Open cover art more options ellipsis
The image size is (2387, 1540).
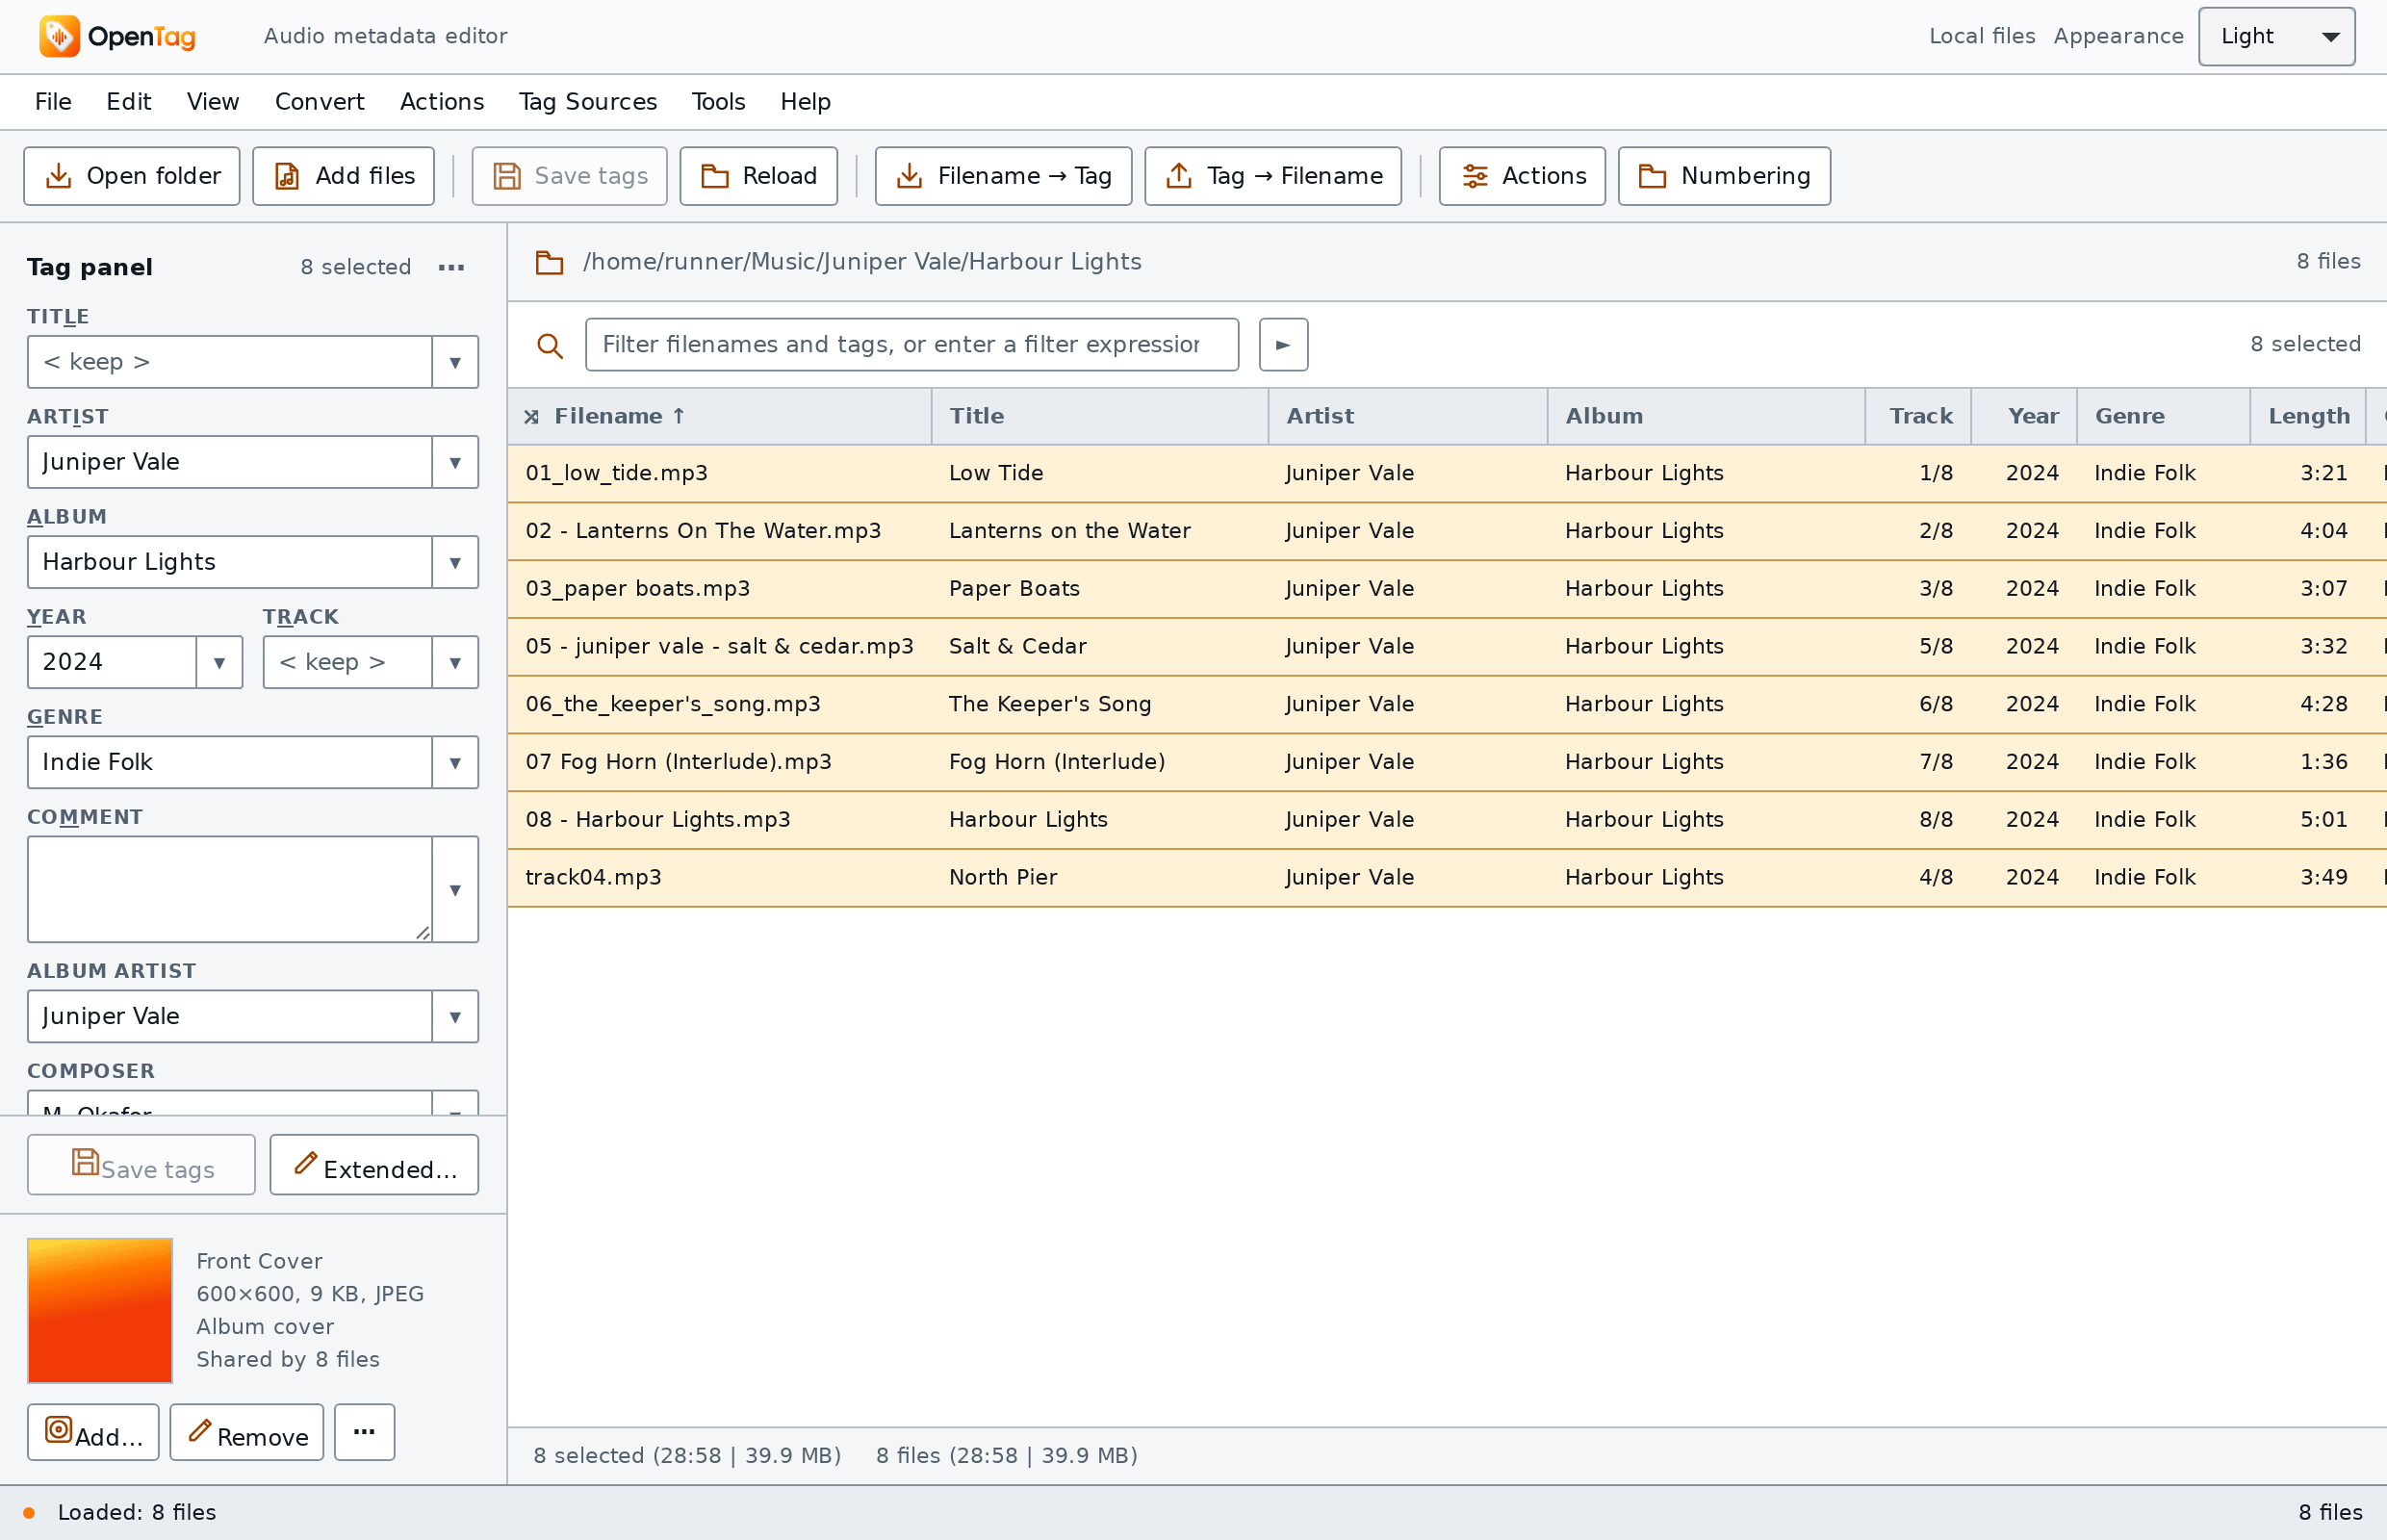(x=364, y=1431)
